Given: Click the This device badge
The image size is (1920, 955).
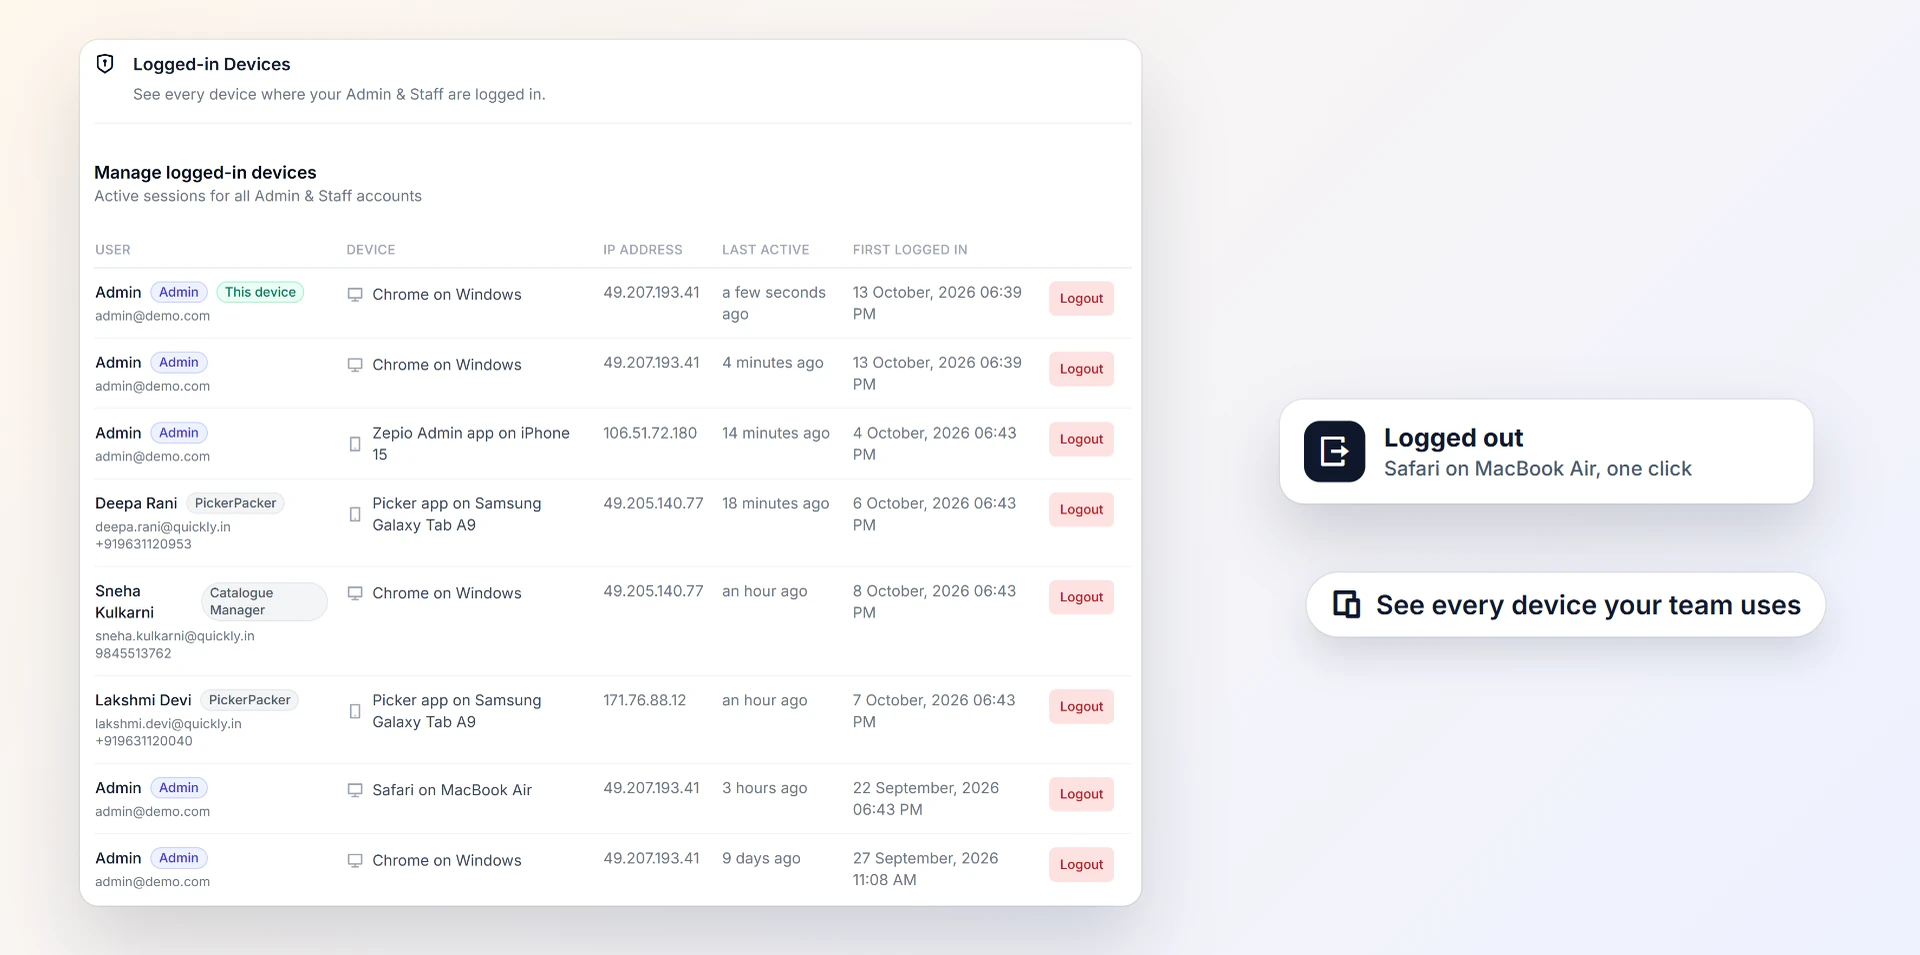Looking at the screenshot, I should pos(260,292).
